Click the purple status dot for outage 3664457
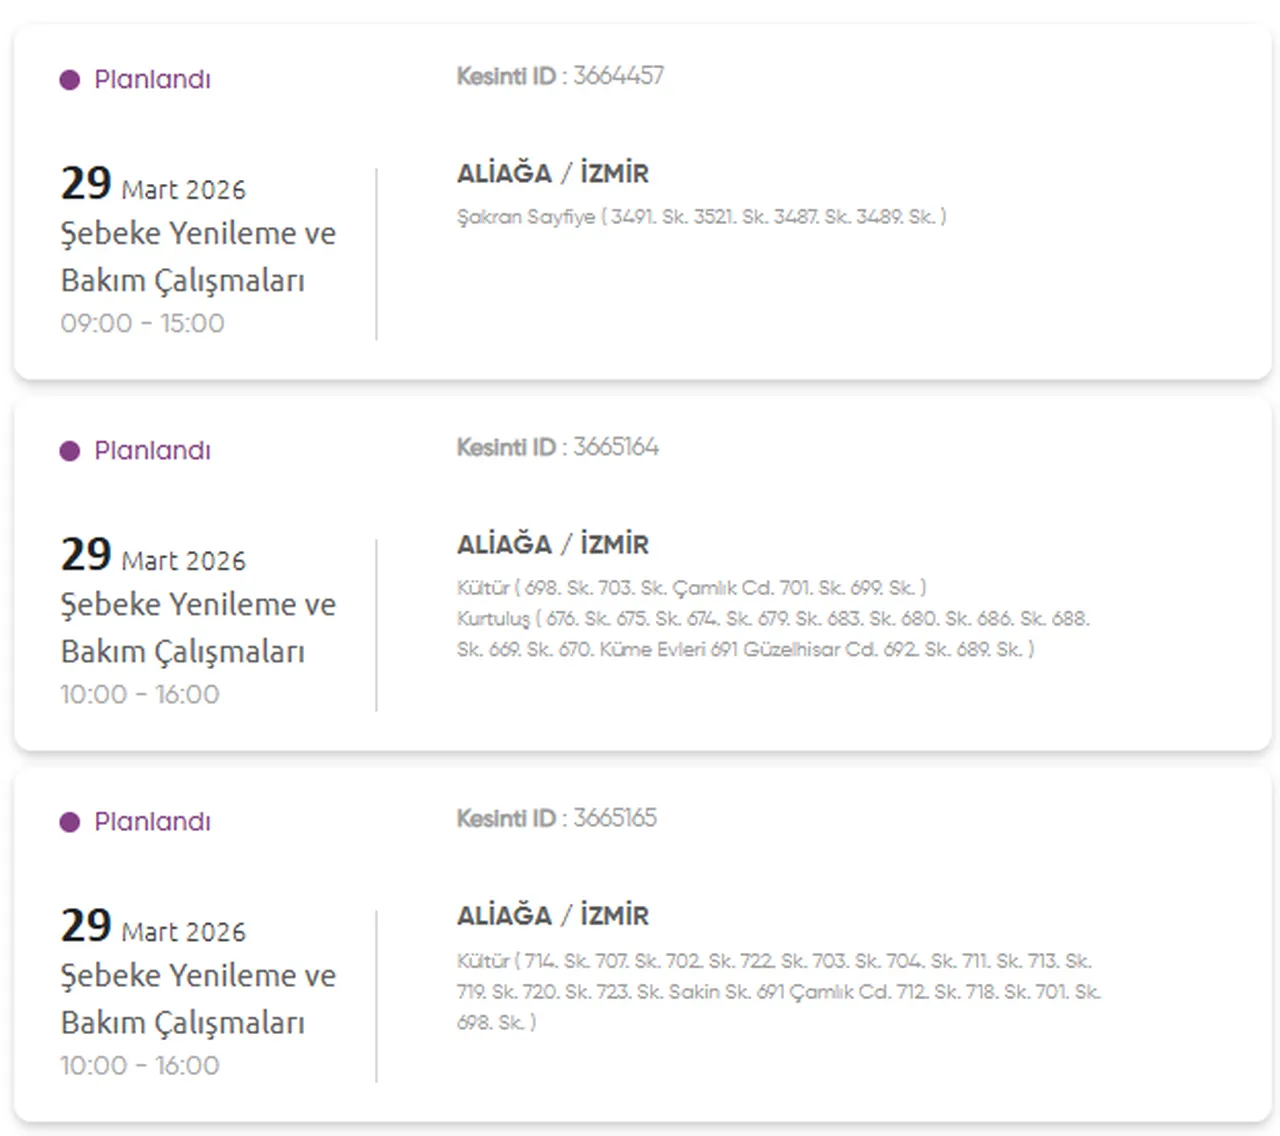This screenshot has height=1136, width=1280. 69,80
